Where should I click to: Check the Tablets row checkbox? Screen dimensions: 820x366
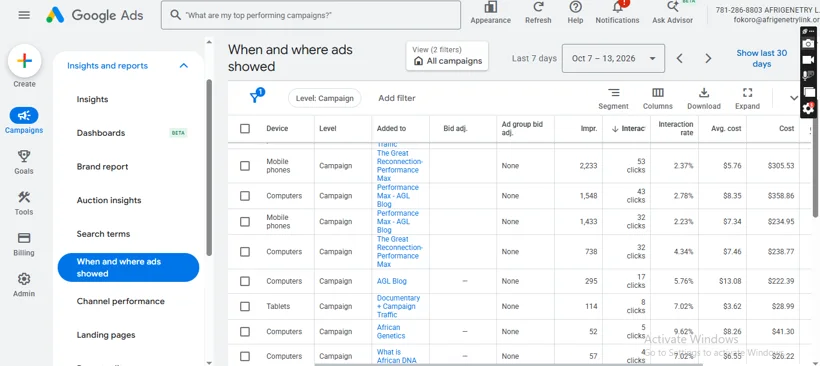pyautogui.click(x=245, y=306)
